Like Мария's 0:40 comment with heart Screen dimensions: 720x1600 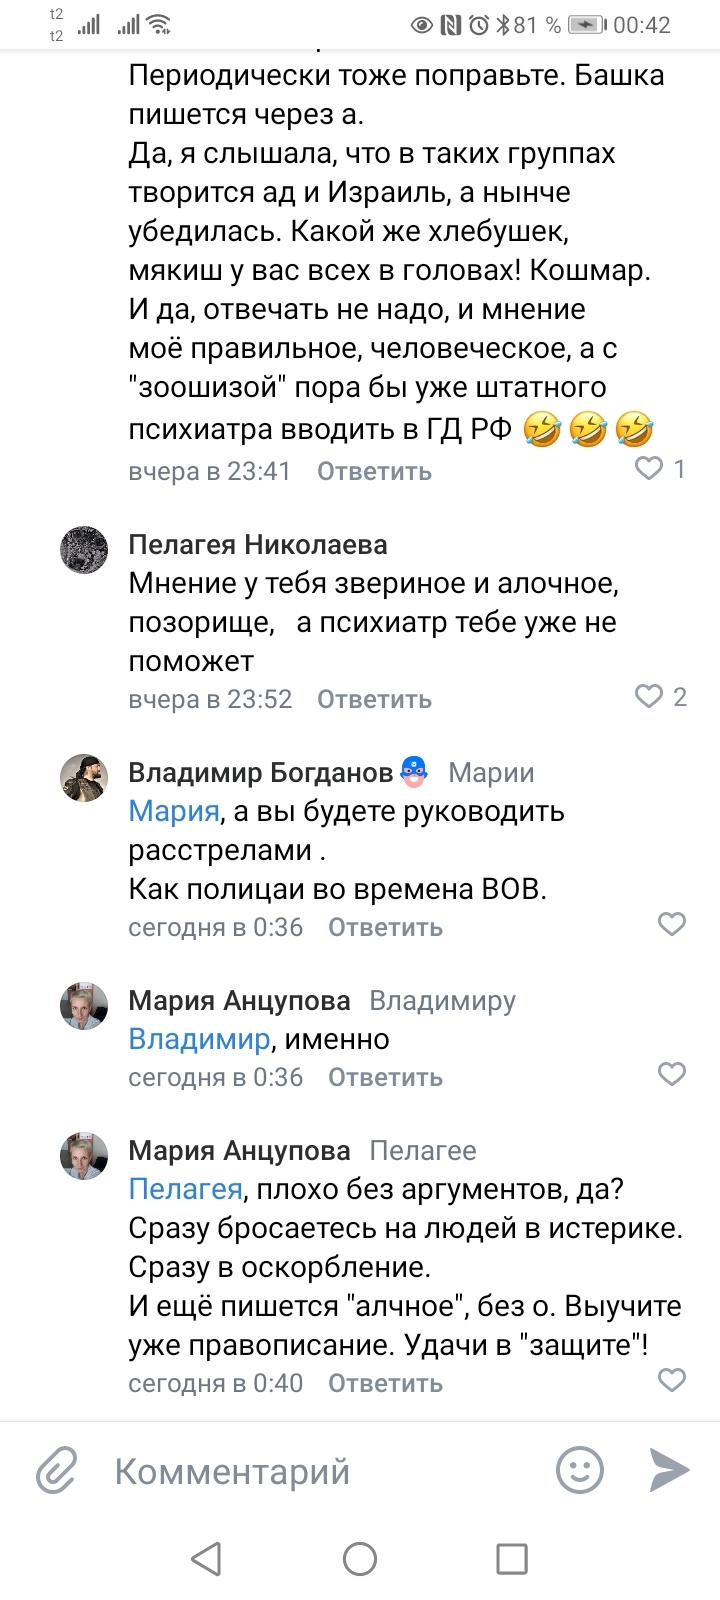671,1380
